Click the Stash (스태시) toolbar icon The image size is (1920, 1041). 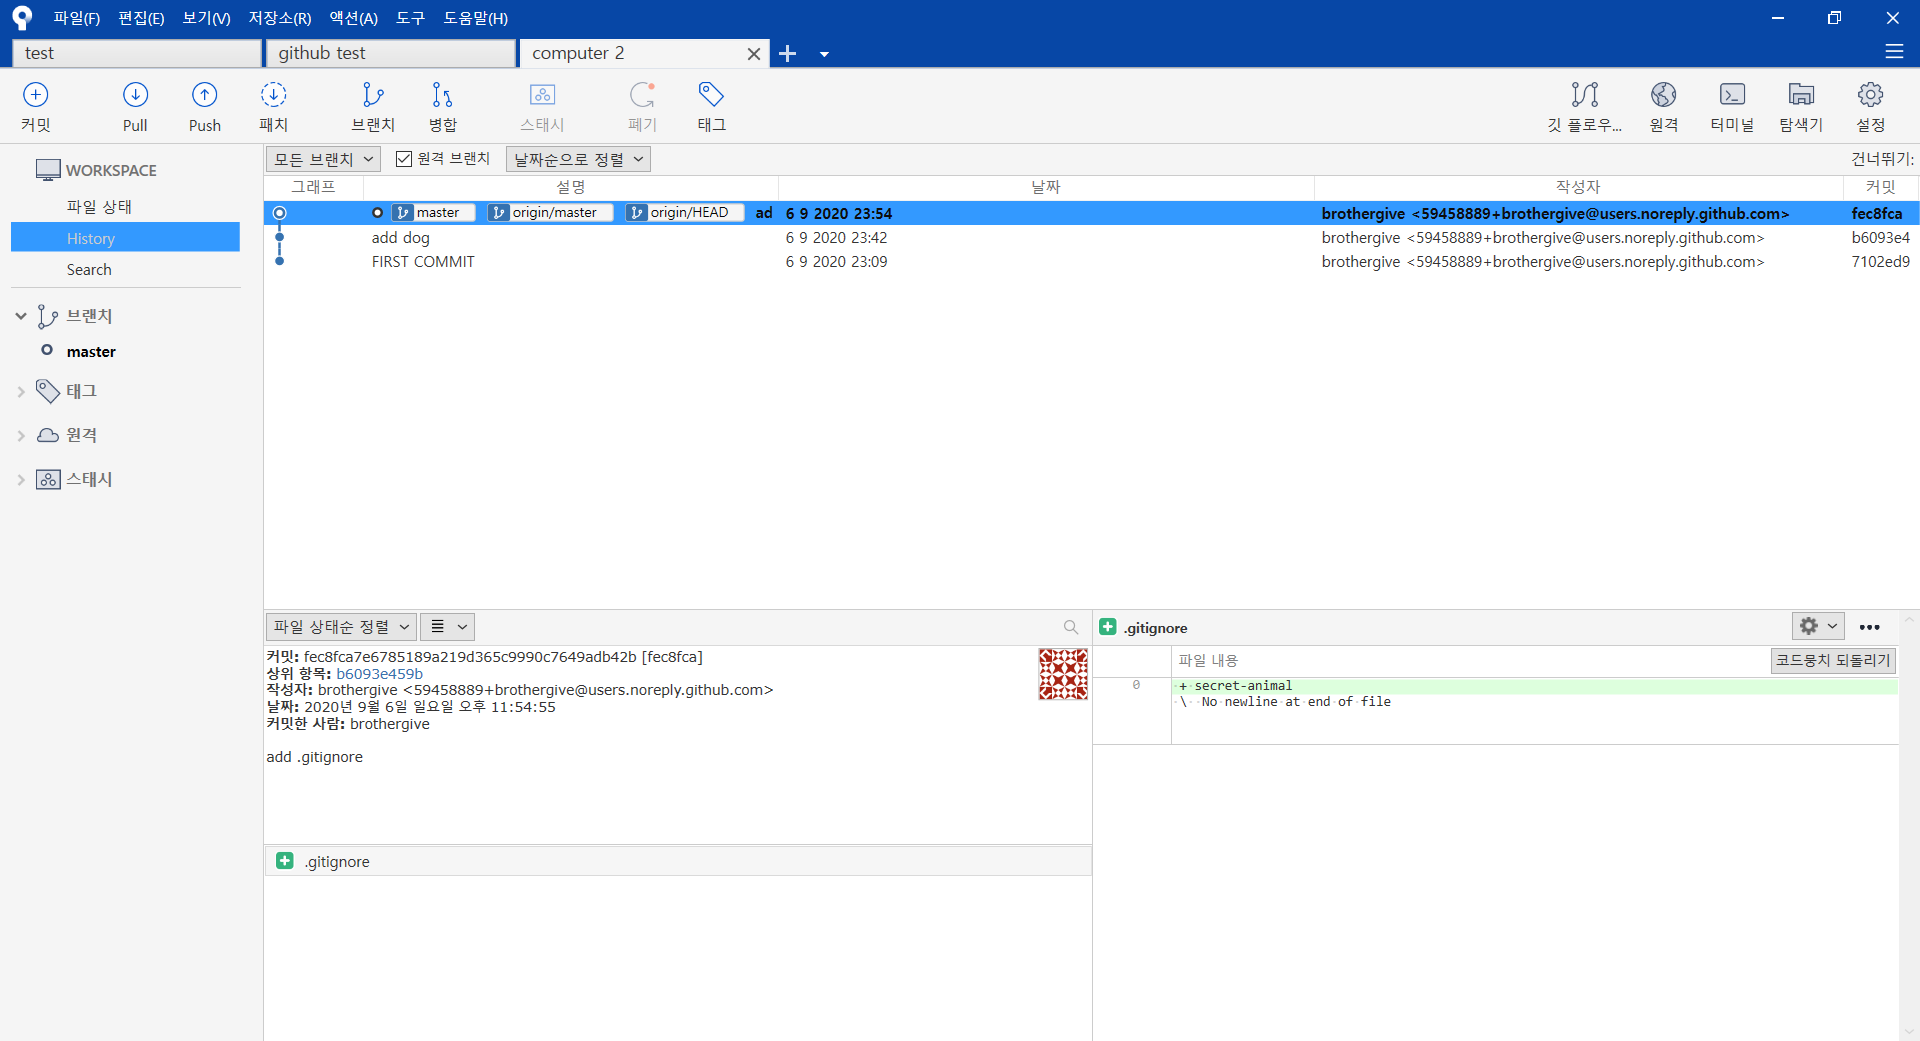(542, 107)
